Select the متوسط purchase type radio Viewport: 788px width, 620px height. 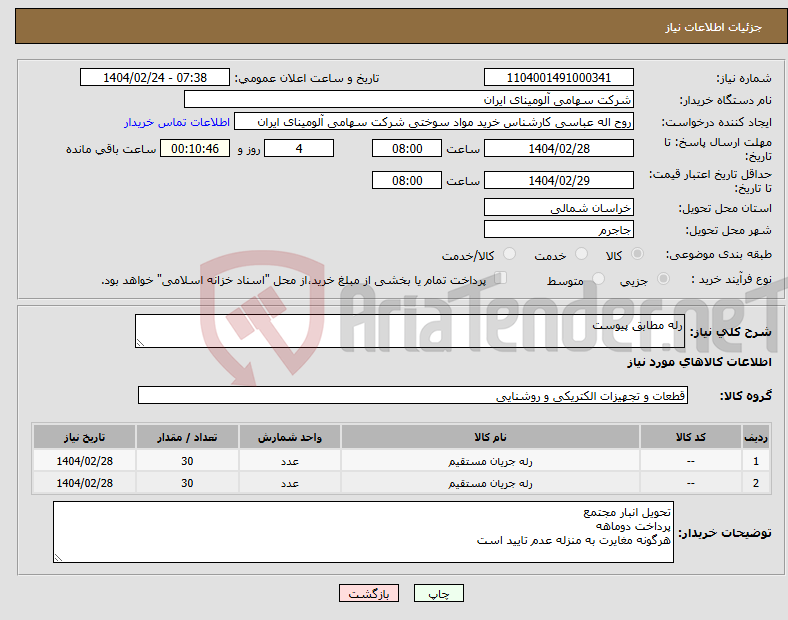pyautogui.click(x=598, y=278)
